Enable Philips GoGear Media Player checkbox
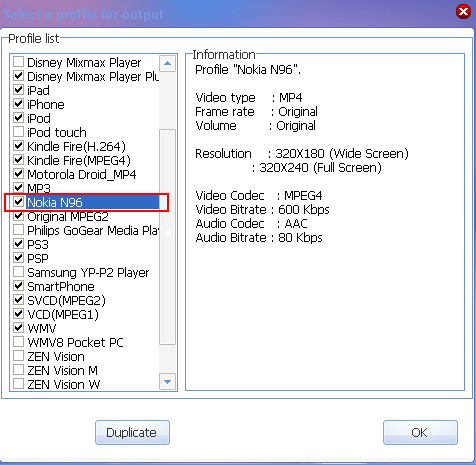This screenshot has width=476, height=465. click(x=18, y=230)
